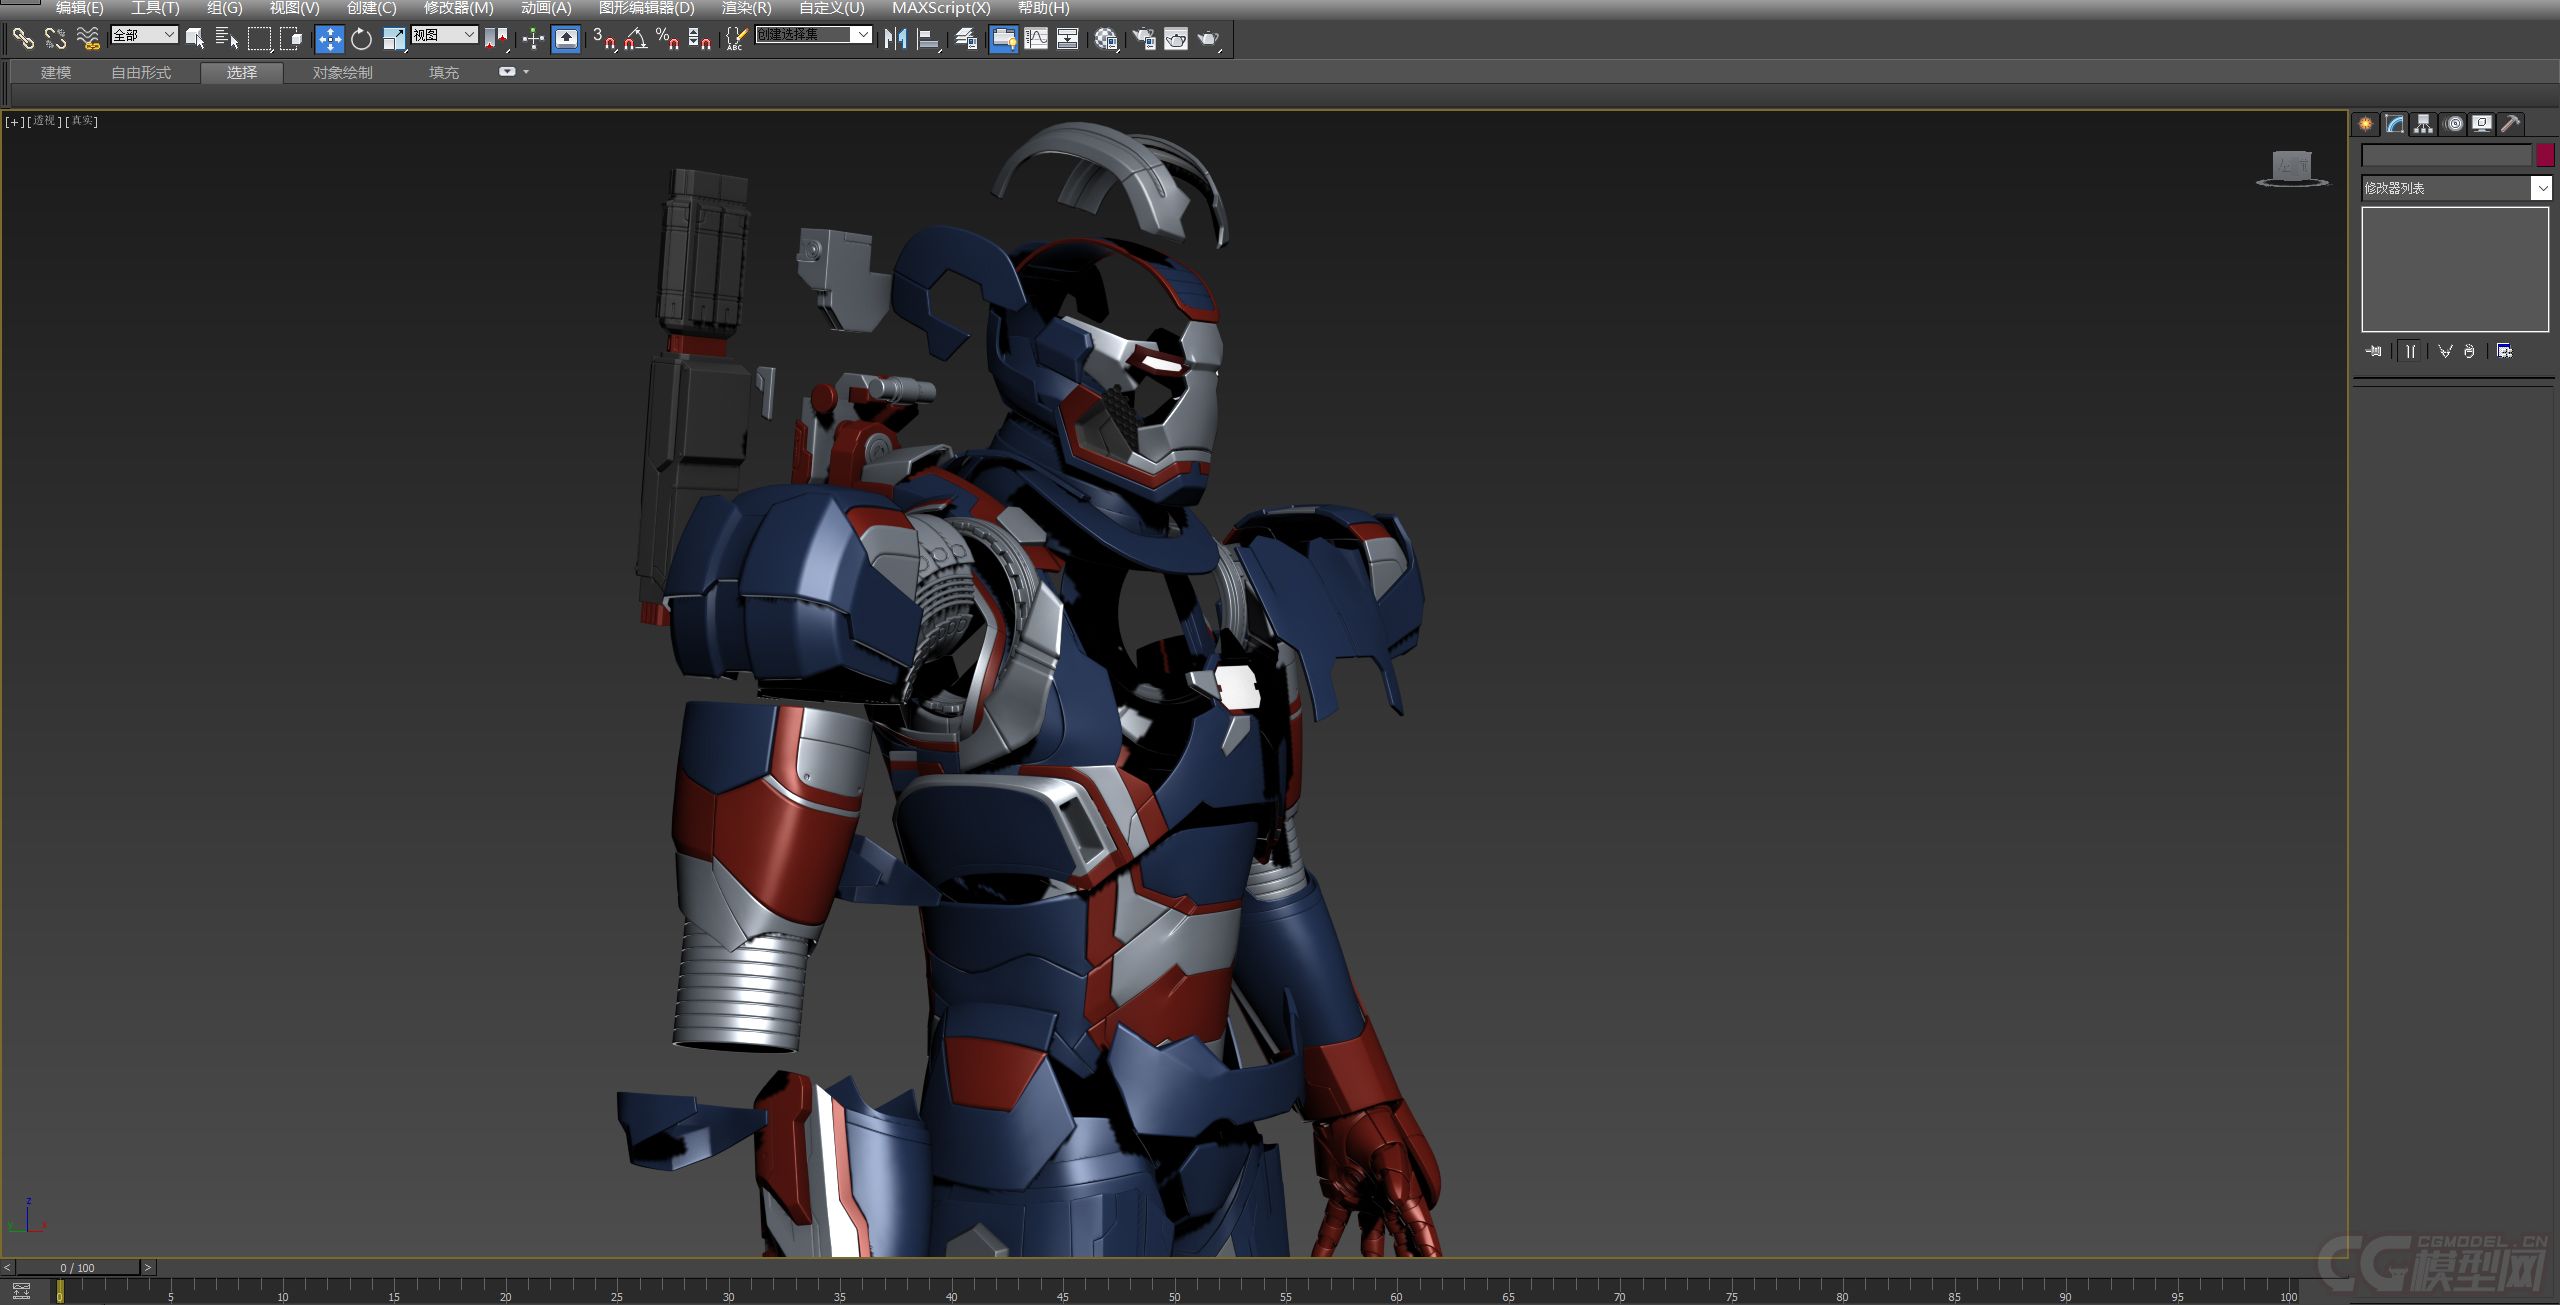This screenshot has width=2560, height=1305.
Task: Open the Rendered Frame Window
Action: [x=1176, y=39]
